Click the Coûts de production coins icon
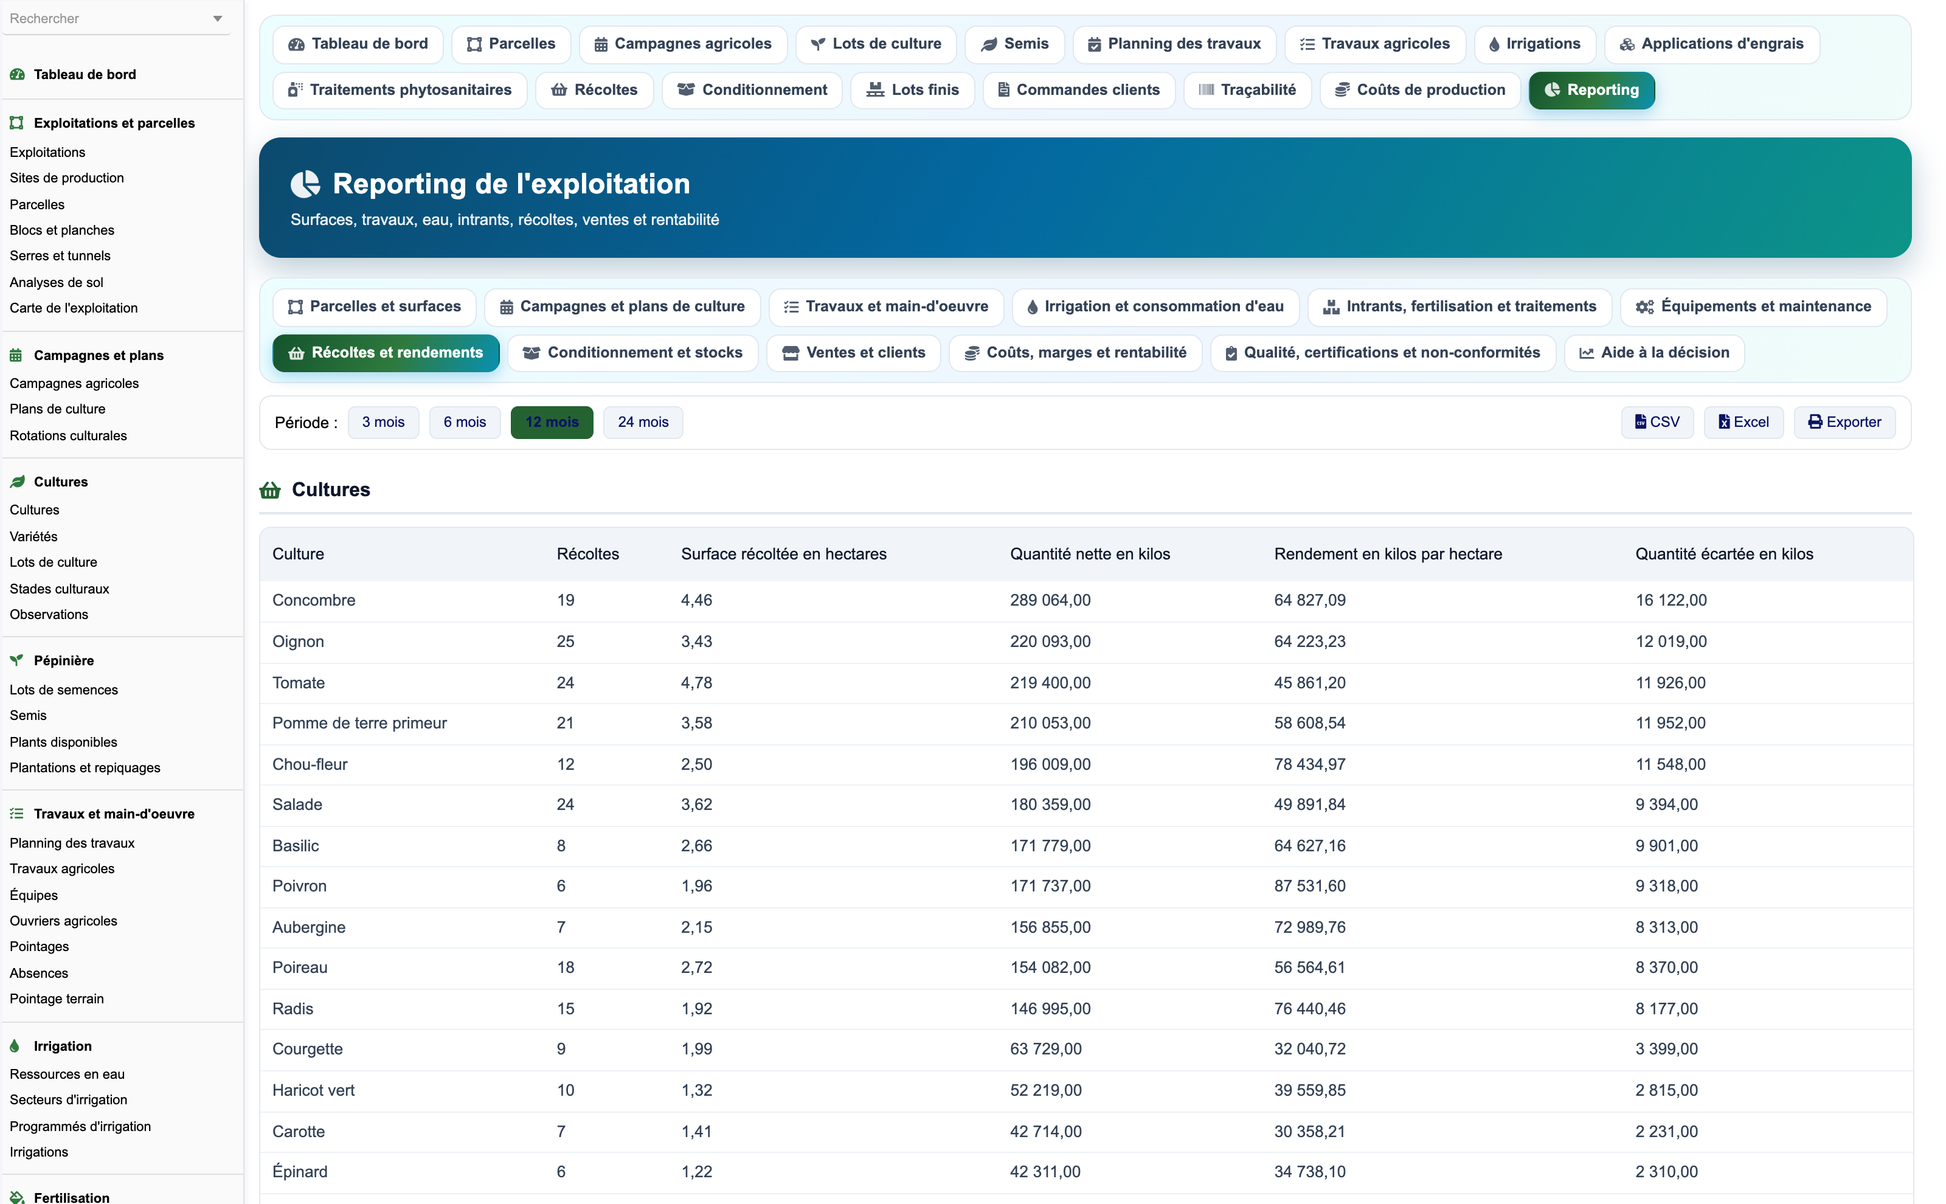Viewport: 1946px width, 1204px height. [1343, 90]
